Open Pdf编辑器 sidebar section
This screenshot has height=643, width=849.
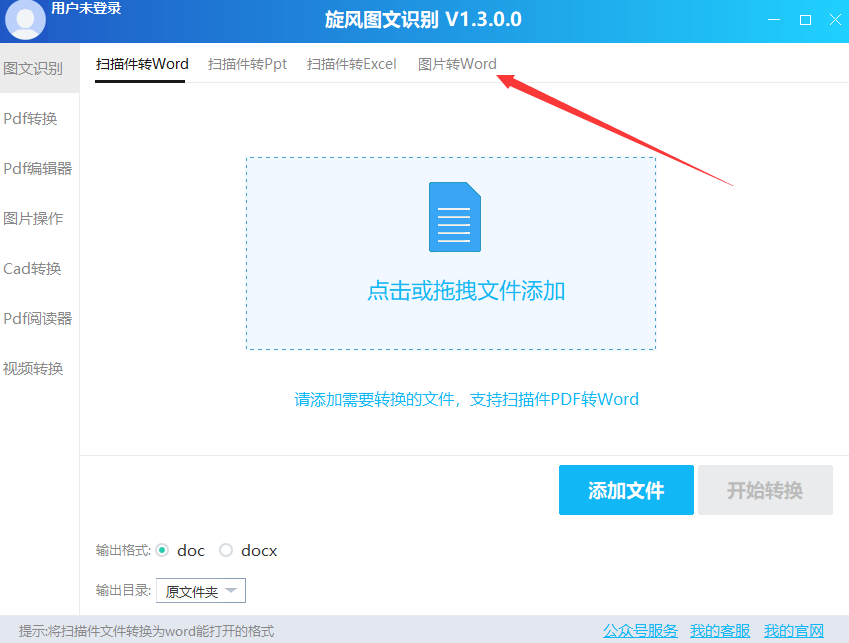tap(40, 168)
